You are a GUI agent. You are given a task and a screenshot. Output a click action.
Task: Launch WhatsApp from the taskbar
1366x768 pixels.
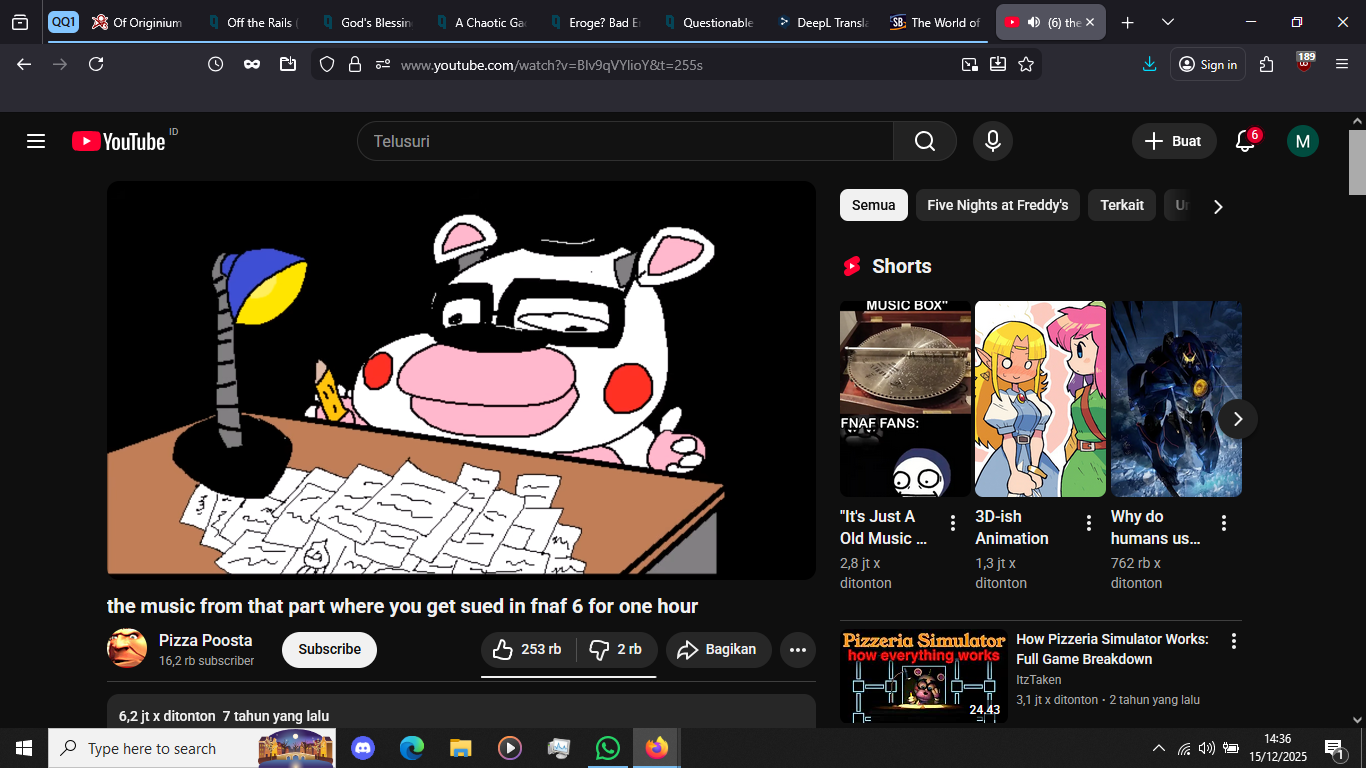coord(607,748)
